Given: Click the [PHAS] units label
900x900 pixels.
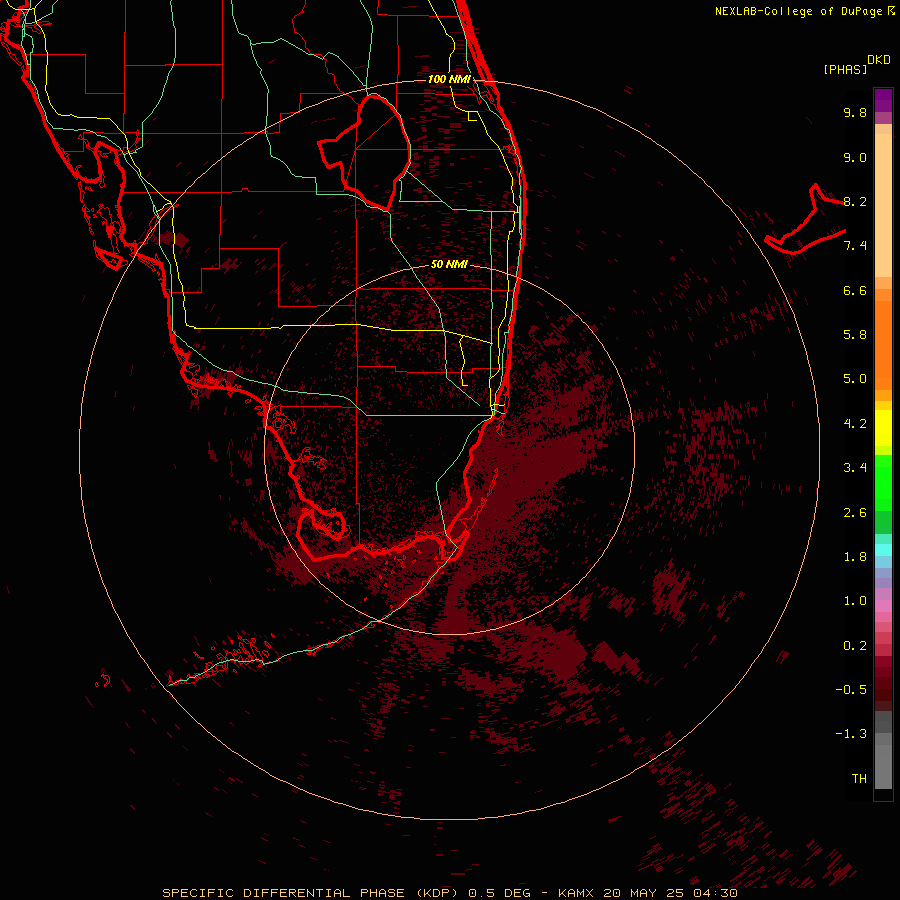Looking at the screenshot, I should pyautogui.click(x=845, y=69).
